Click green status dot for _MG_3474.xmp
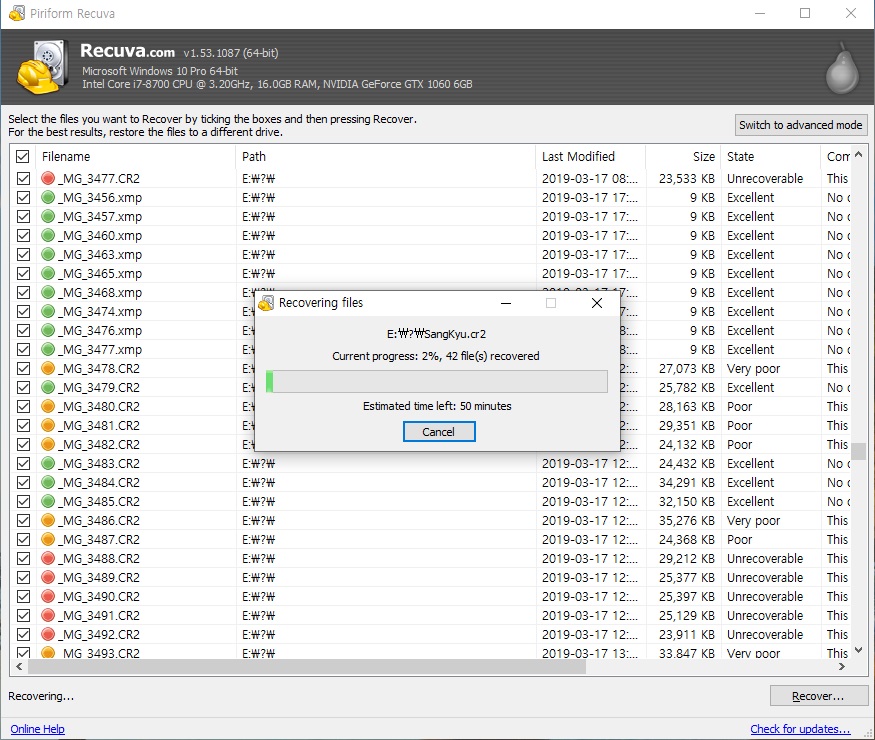 pos(48,311)
